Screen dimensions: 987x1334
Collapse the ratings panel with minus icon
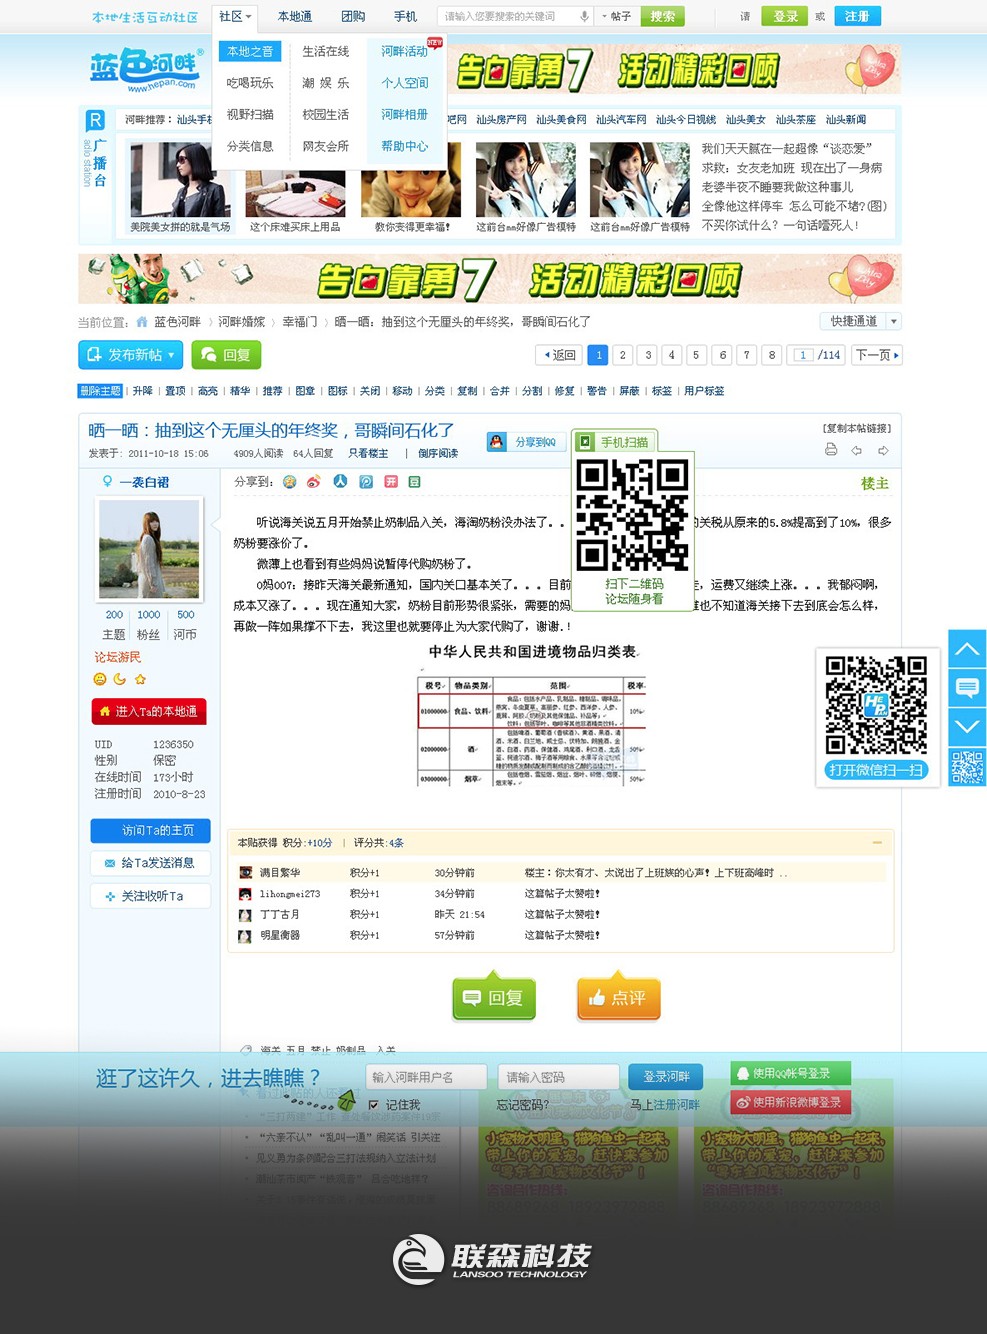[877, 843]
